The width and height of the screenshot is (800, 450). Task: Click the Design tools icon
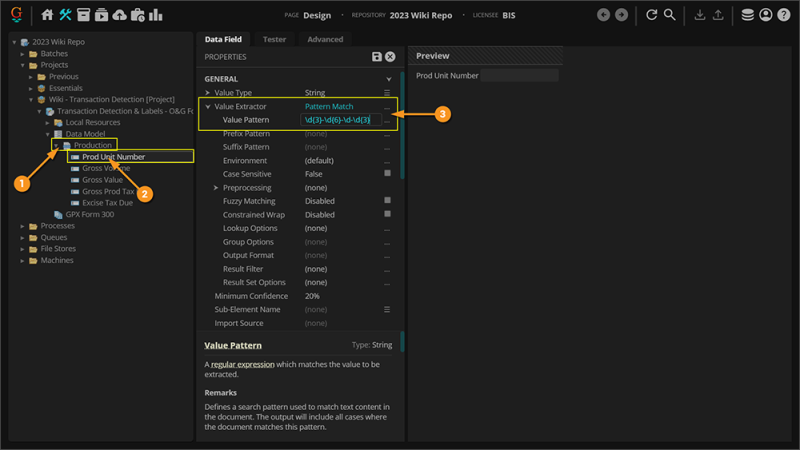[x=65, y=15]
